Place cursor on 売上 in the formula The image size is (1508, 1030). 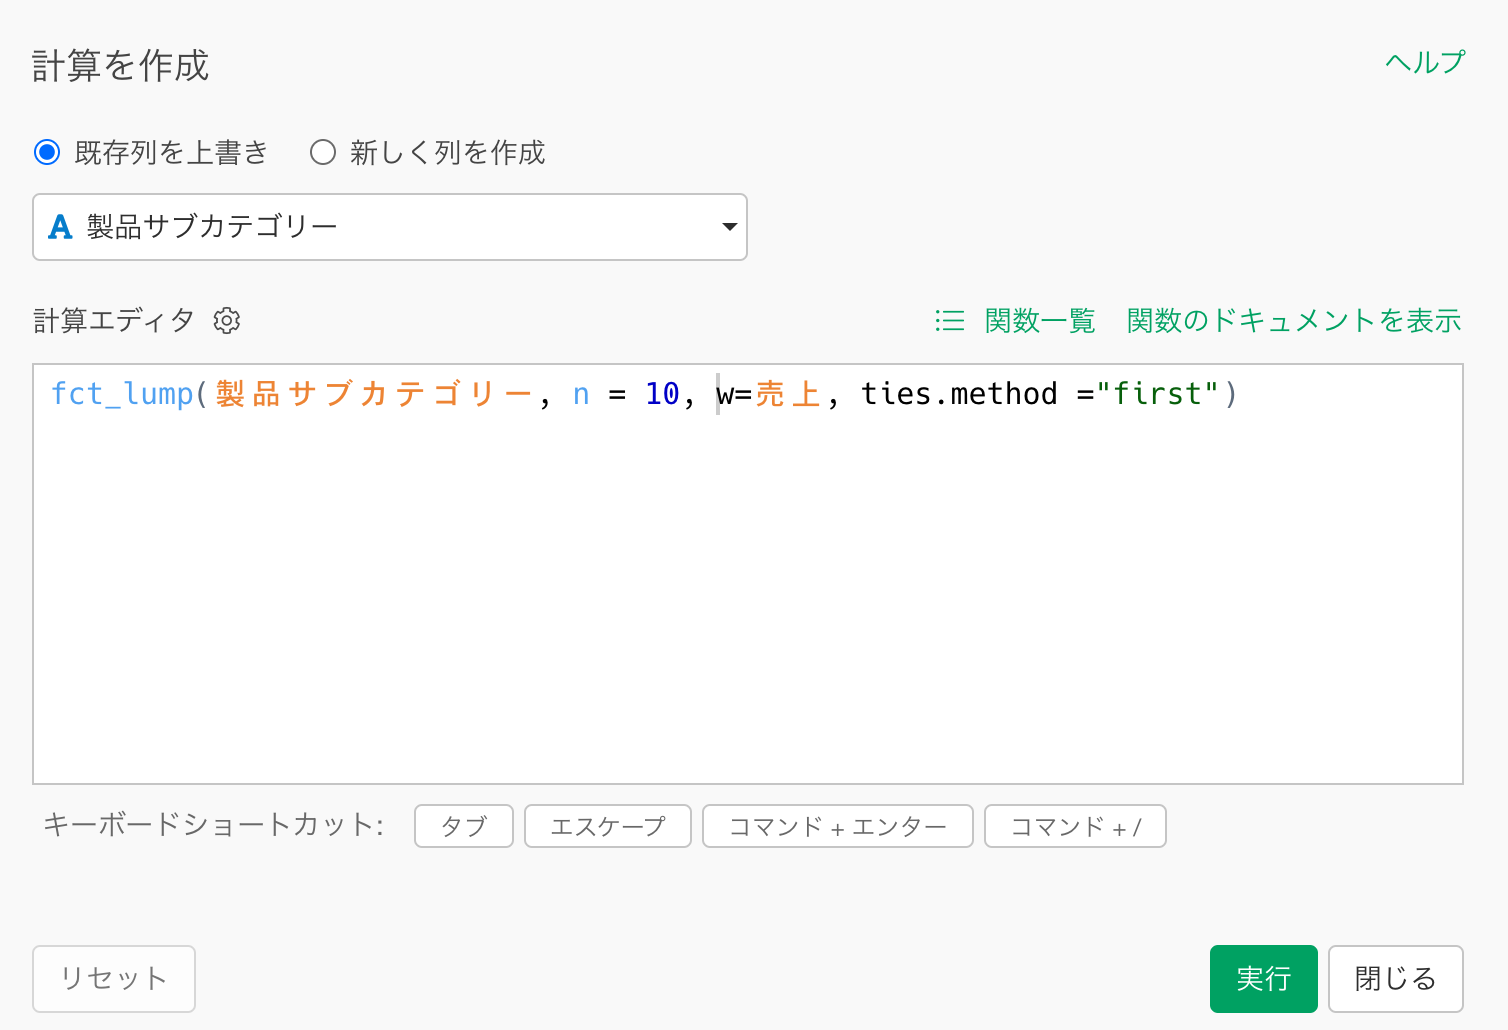click(x=788, y=394)
